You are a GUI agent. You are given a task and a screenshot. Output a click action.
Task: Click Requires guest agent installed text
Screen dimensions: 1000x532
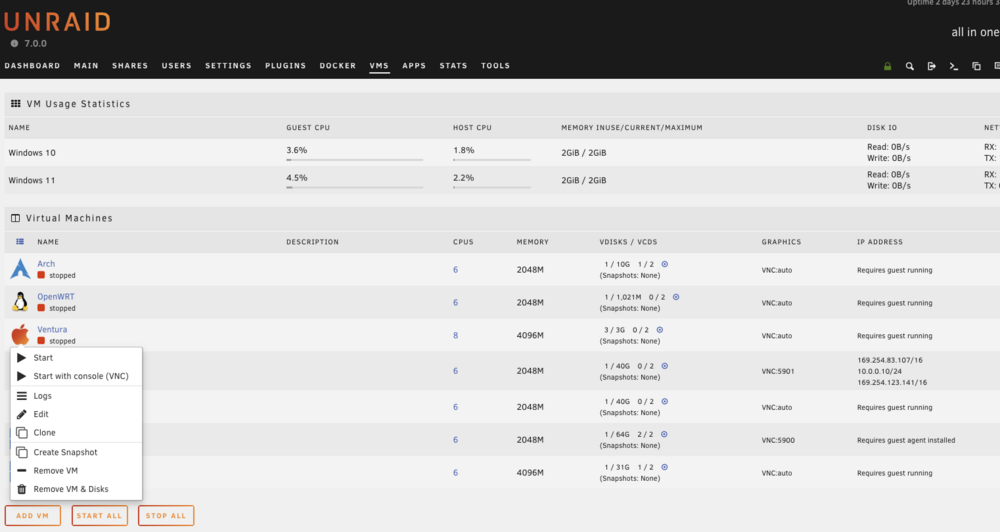click(906, 440)
